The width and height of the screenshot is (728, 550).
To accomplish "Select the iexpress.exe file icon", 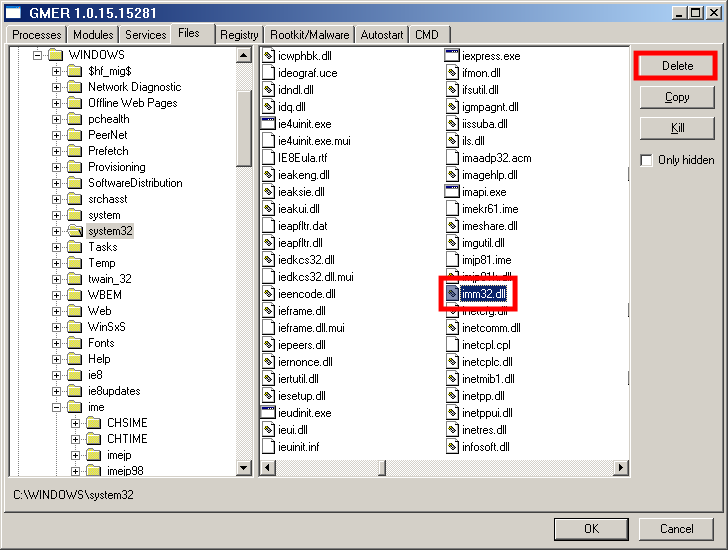I will [x=453, y=56].
